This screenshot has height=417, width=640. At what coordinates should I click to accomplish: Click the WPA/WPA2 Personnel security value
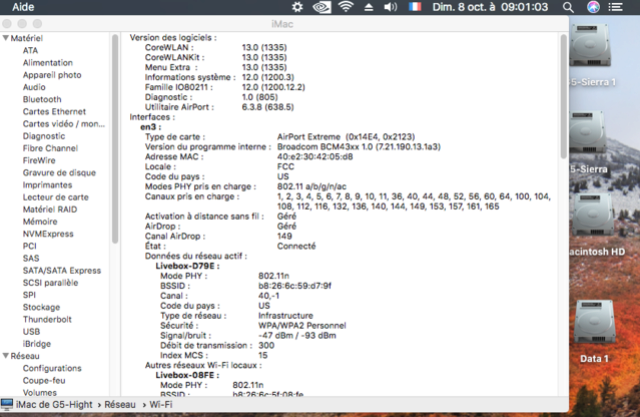(x=302, y=325)
